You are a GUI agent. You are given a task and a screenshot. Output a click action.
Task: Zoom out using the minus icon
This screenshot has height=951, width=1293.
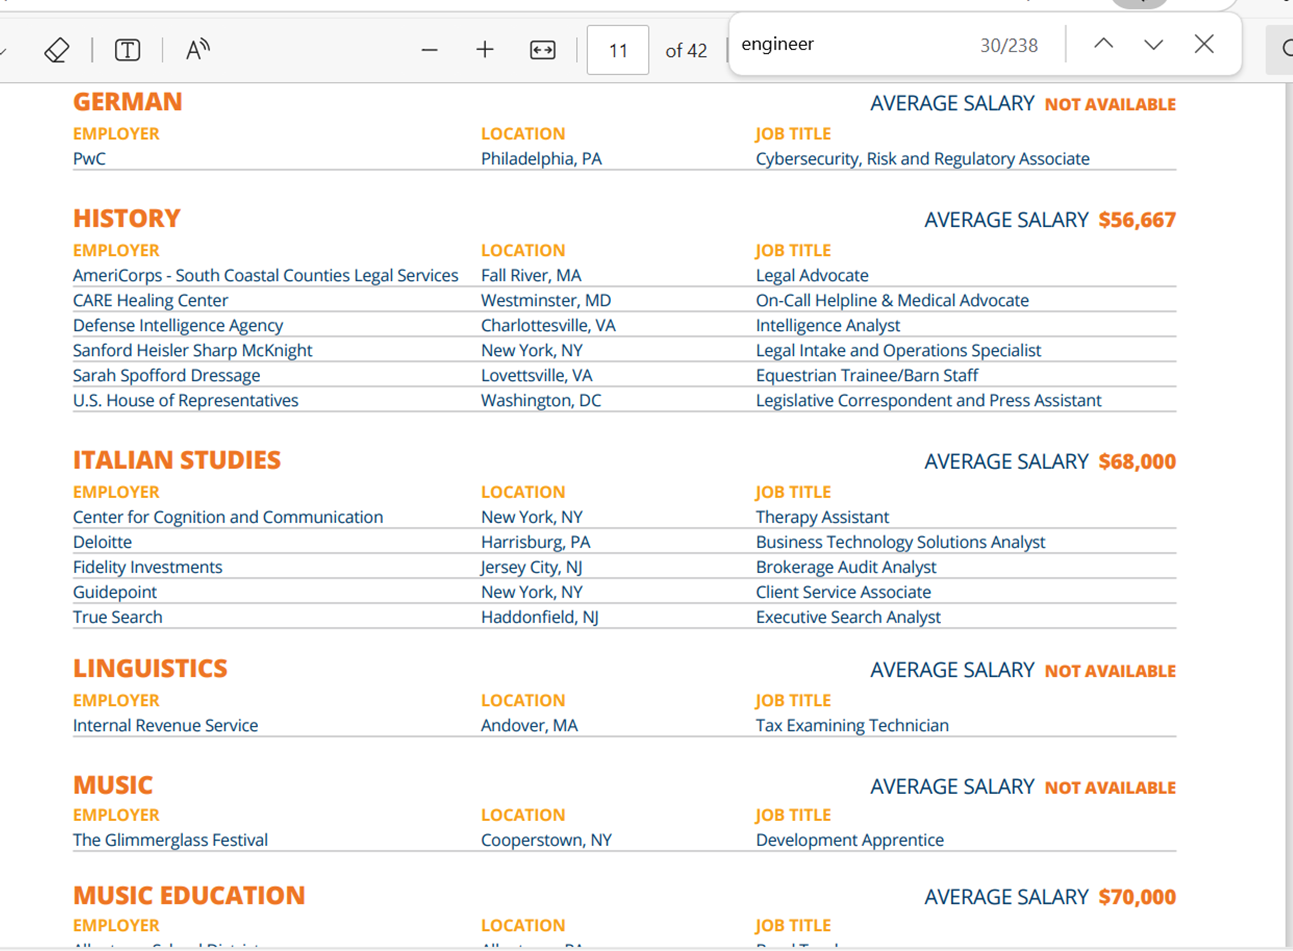tap(429, 50)
